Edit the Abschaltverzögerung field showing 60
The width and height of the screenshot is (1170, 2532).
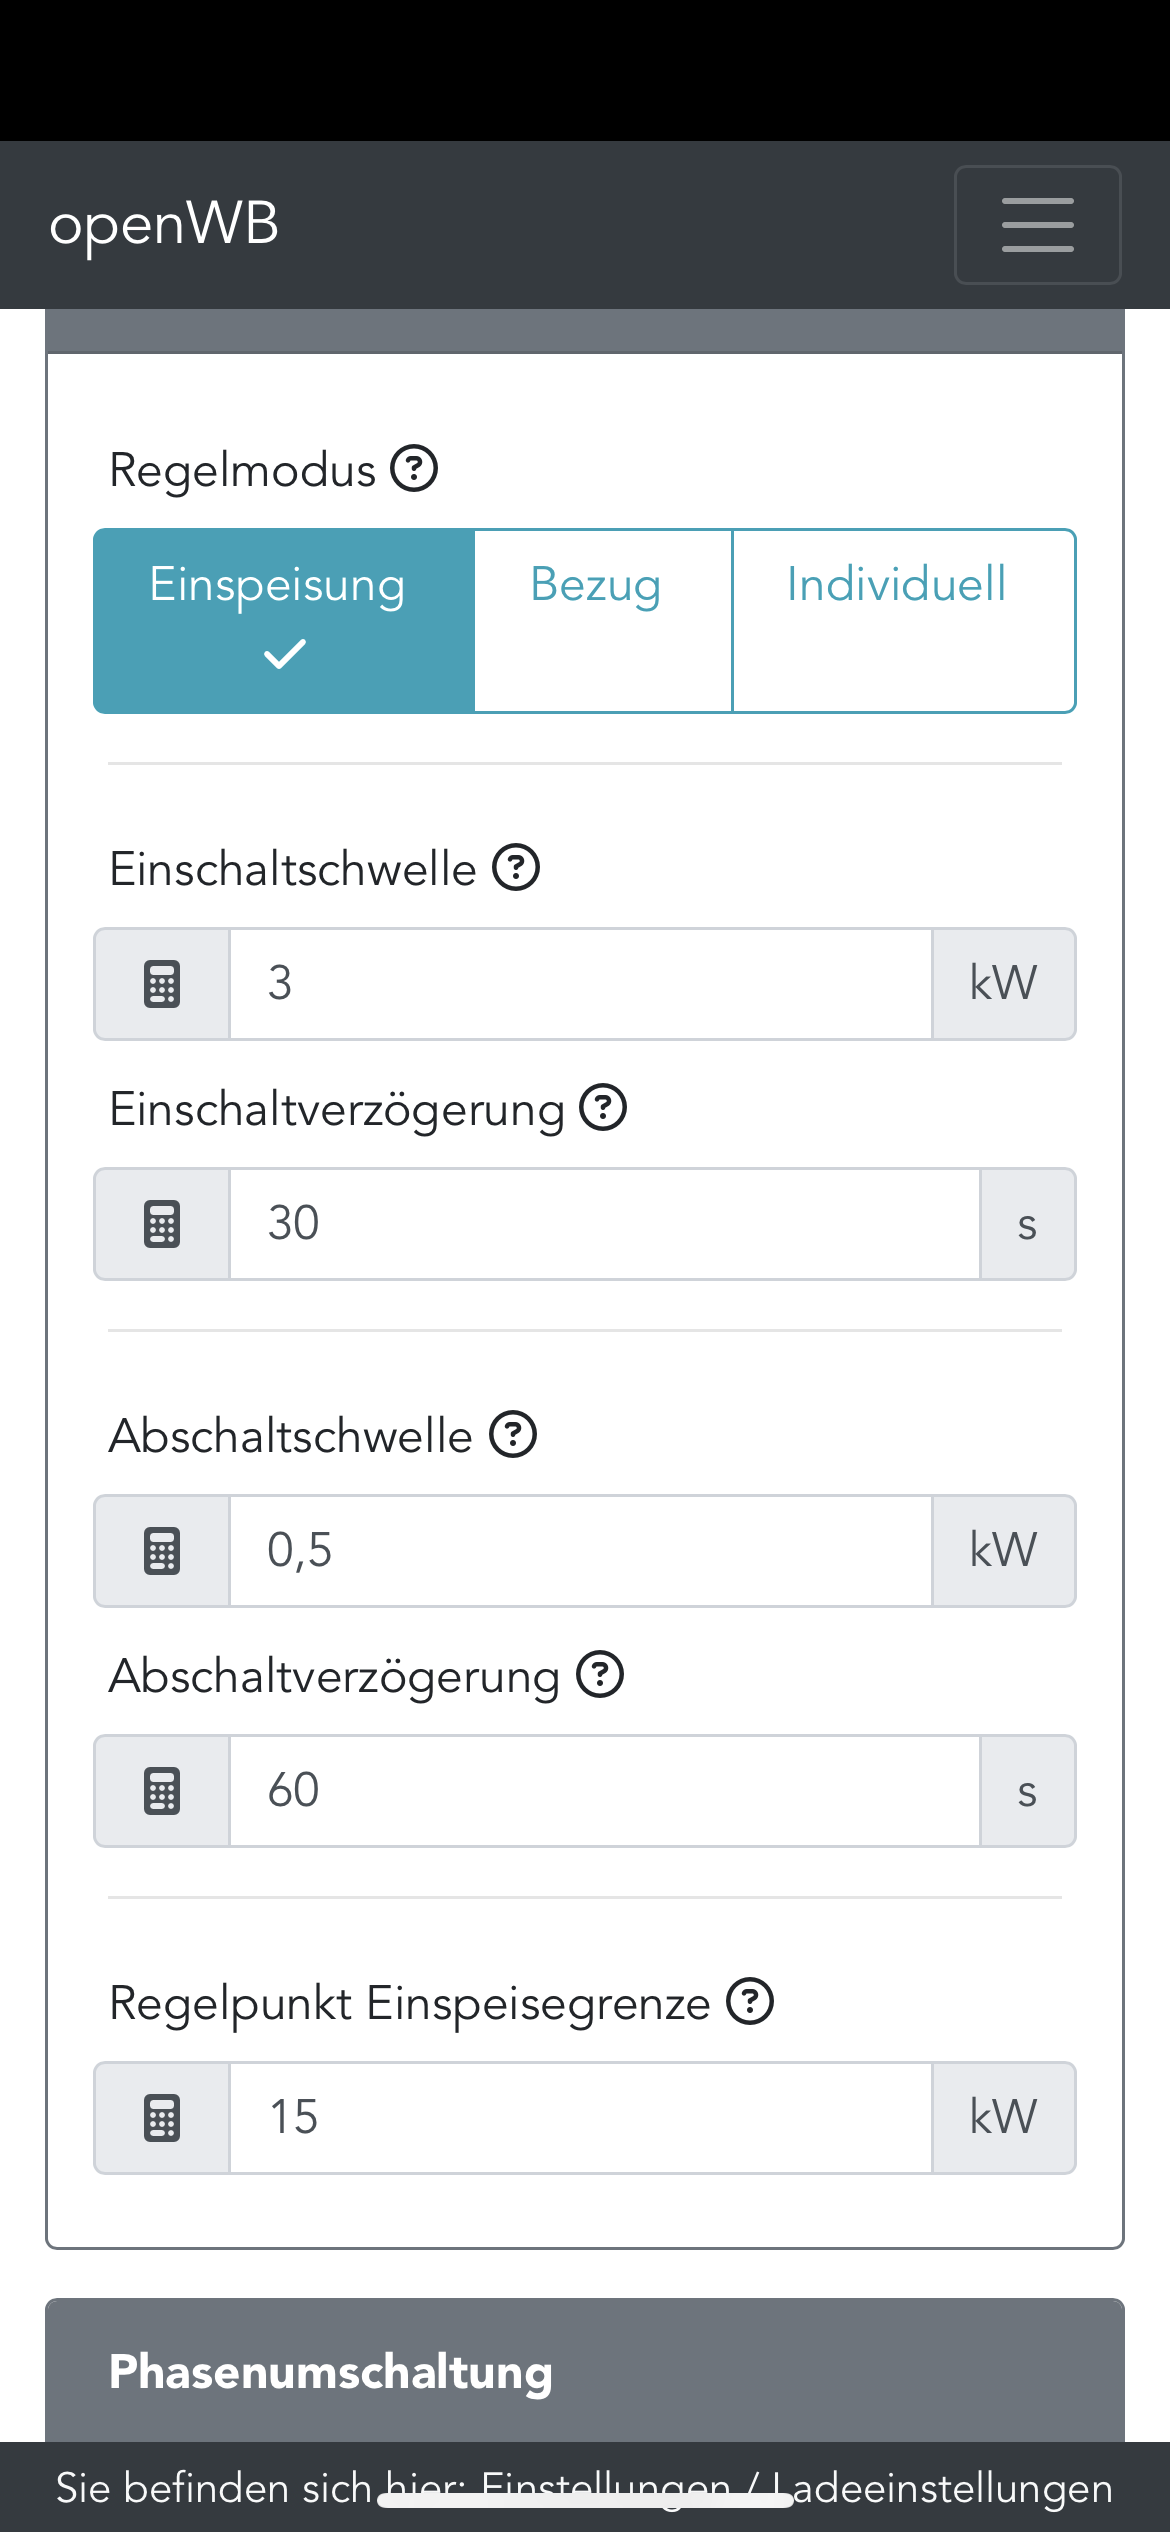tap(604, 1791)
